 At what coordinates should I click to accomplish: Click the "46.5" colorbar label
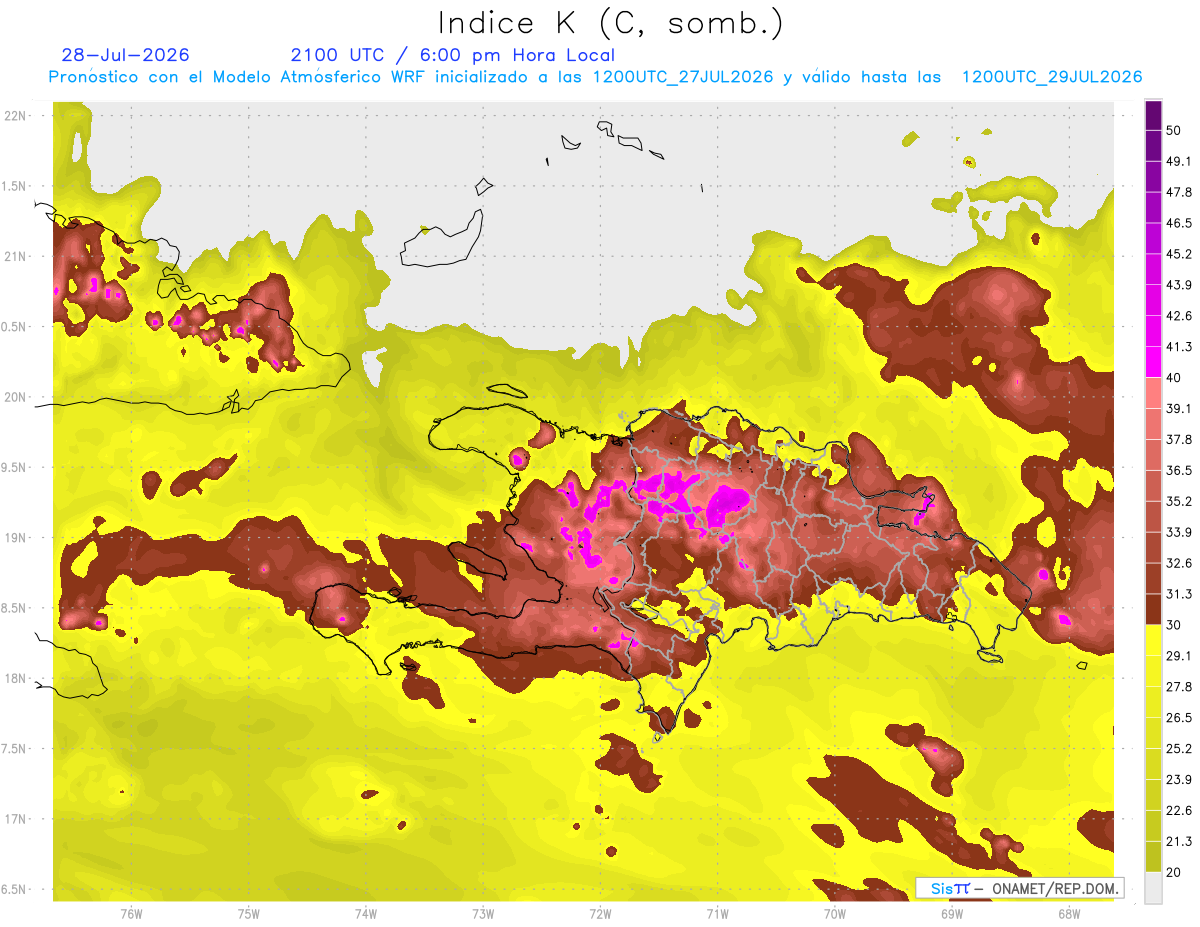[x=1180, y=223]
